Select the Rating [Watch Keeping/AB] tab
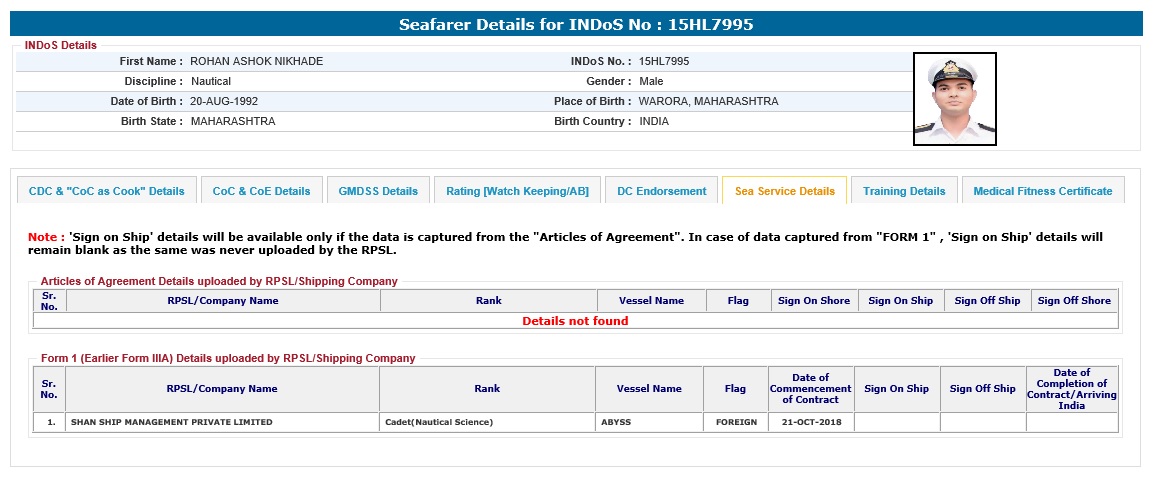 click(x=517, y=191)
